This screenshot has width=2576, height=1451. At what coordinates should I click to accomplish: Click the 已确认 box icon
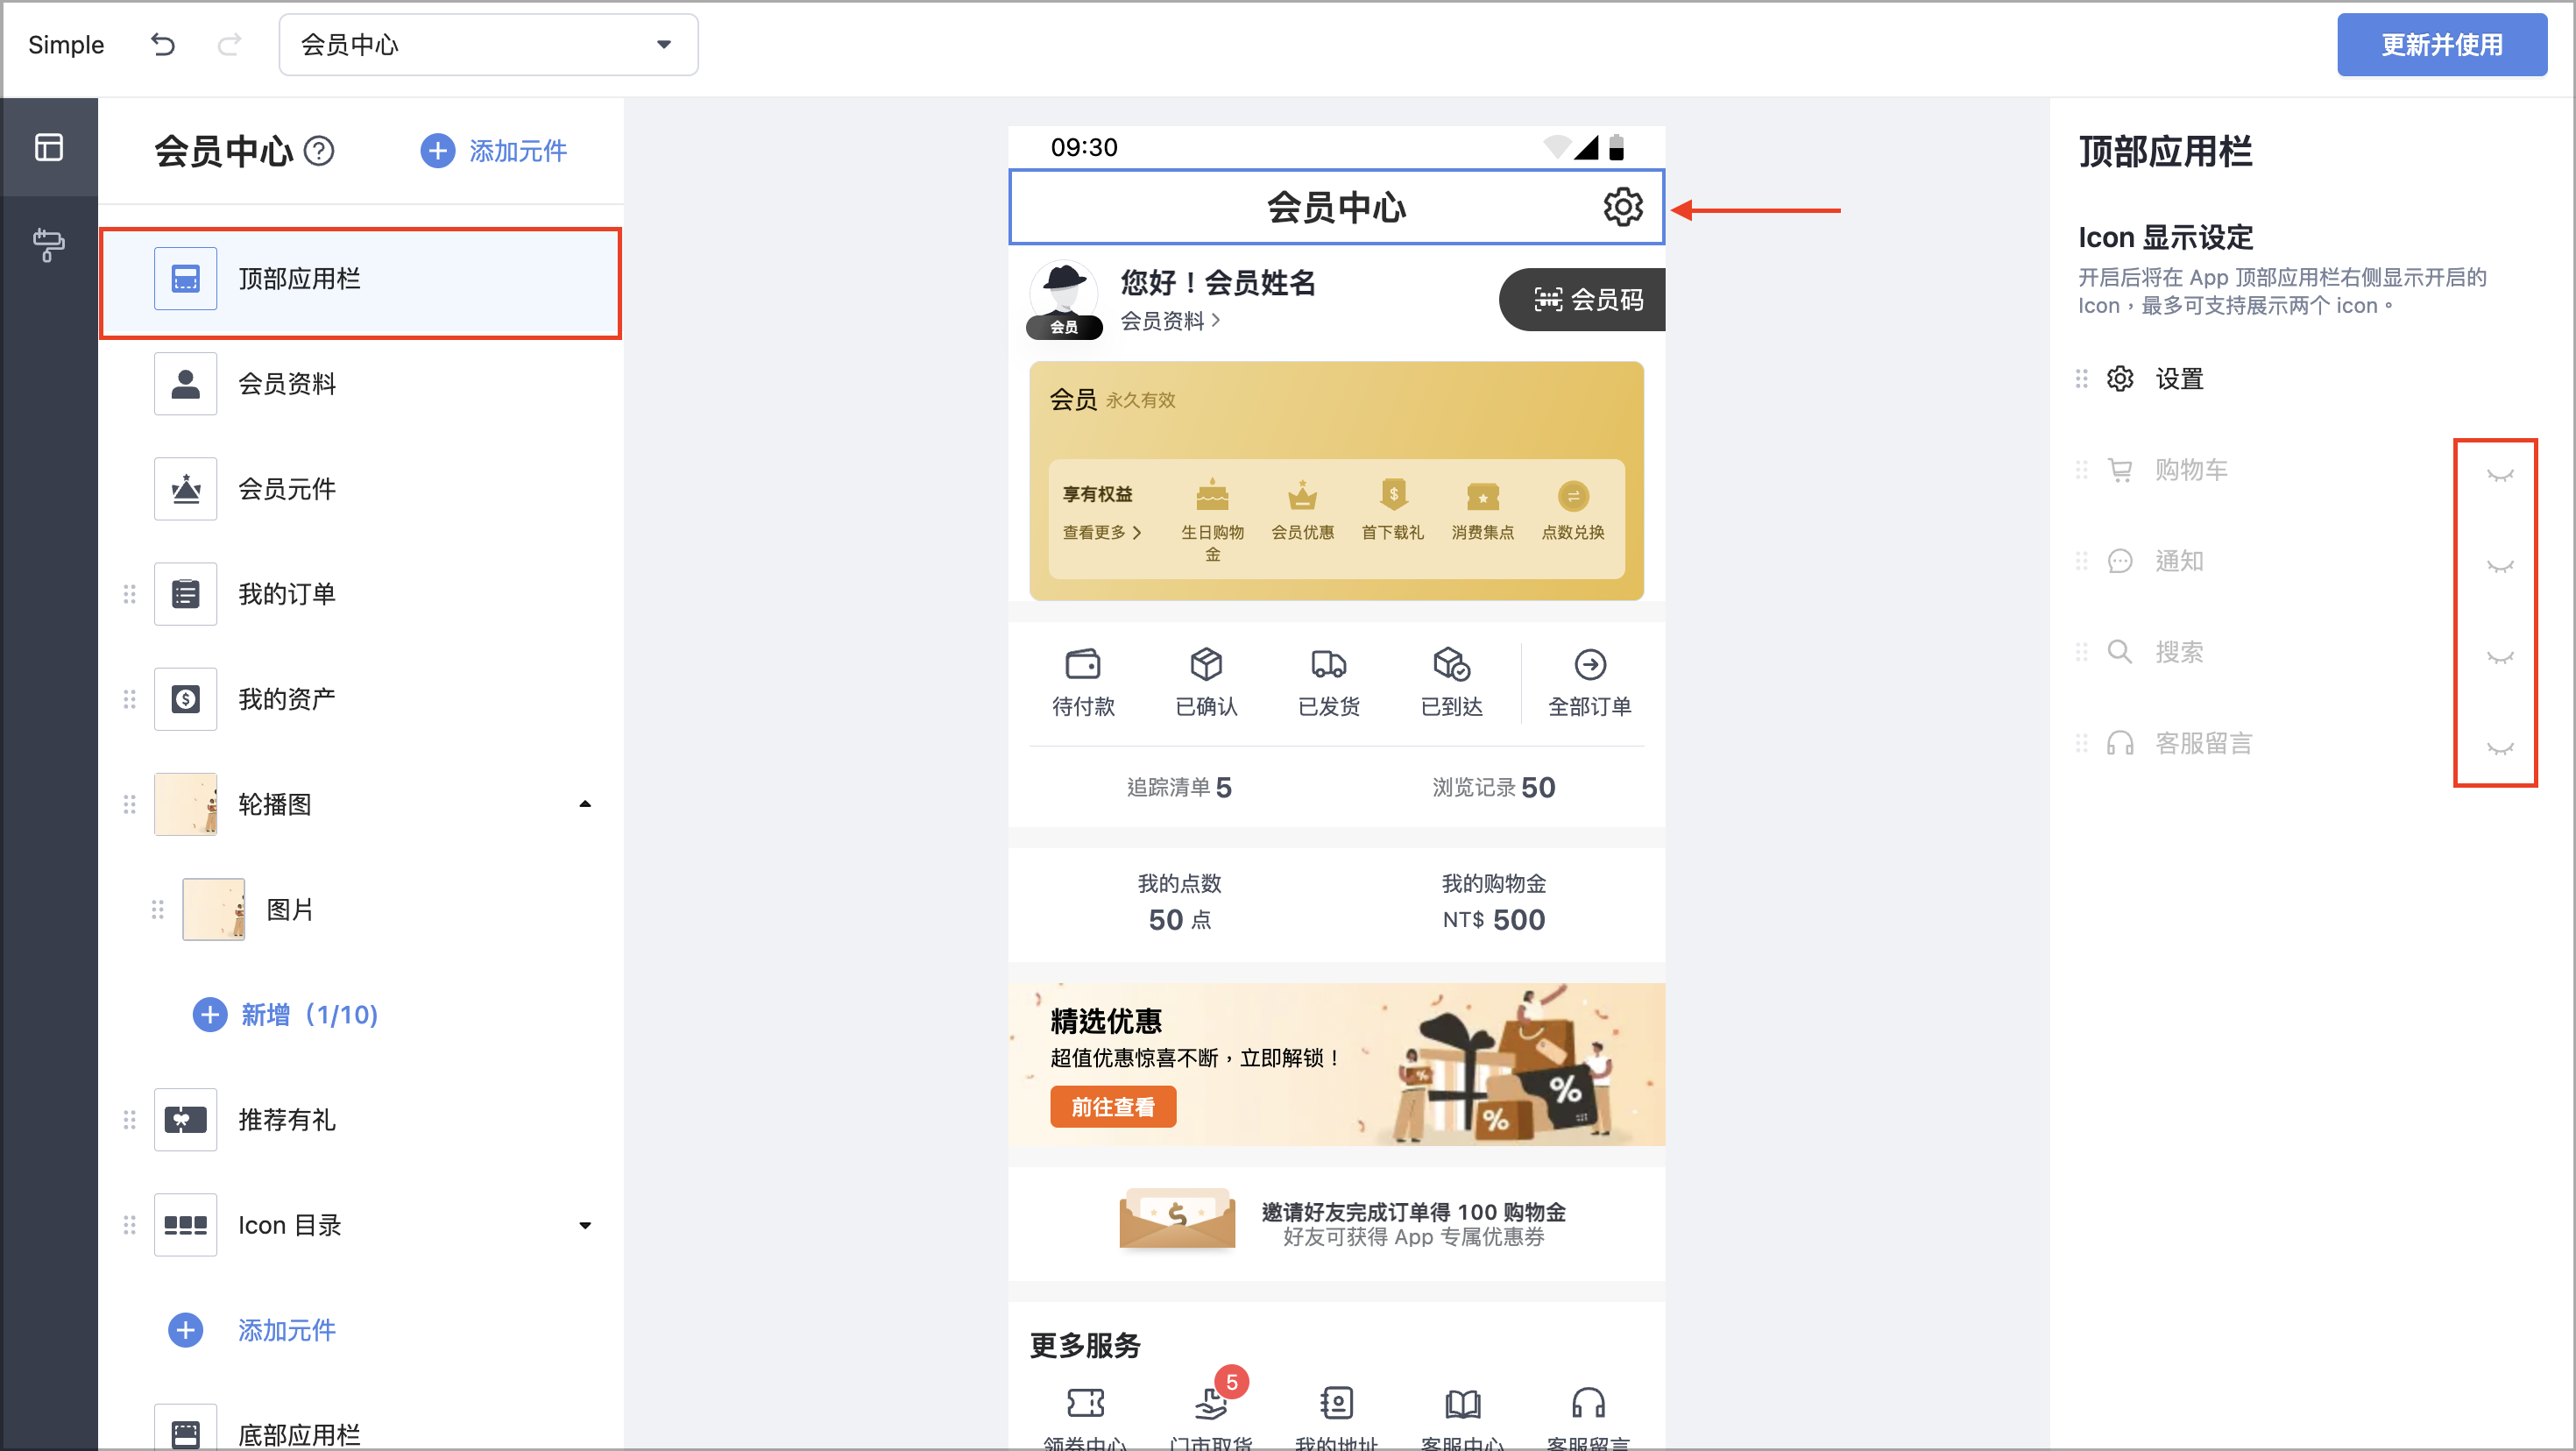pyautogui.click(x=1206, y=664)
